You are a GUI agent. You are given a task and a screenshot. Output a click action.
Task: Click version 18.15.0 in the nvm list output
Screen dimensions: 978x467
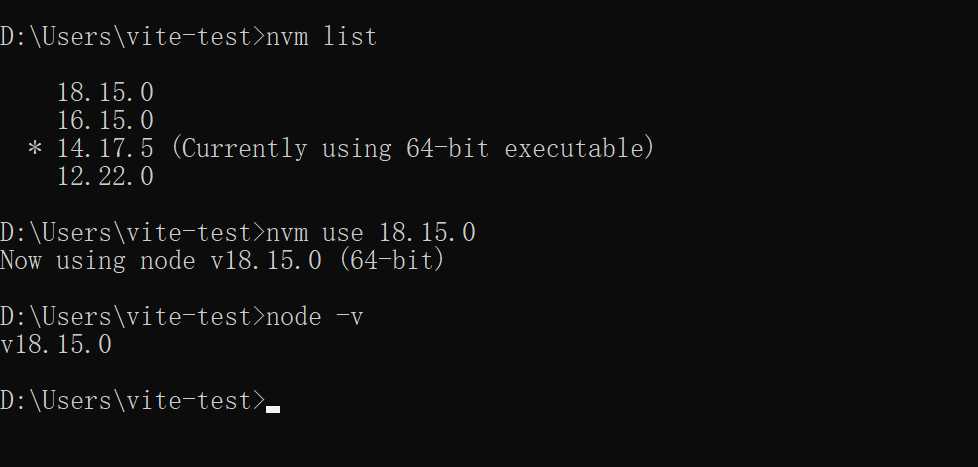point(105,93)
